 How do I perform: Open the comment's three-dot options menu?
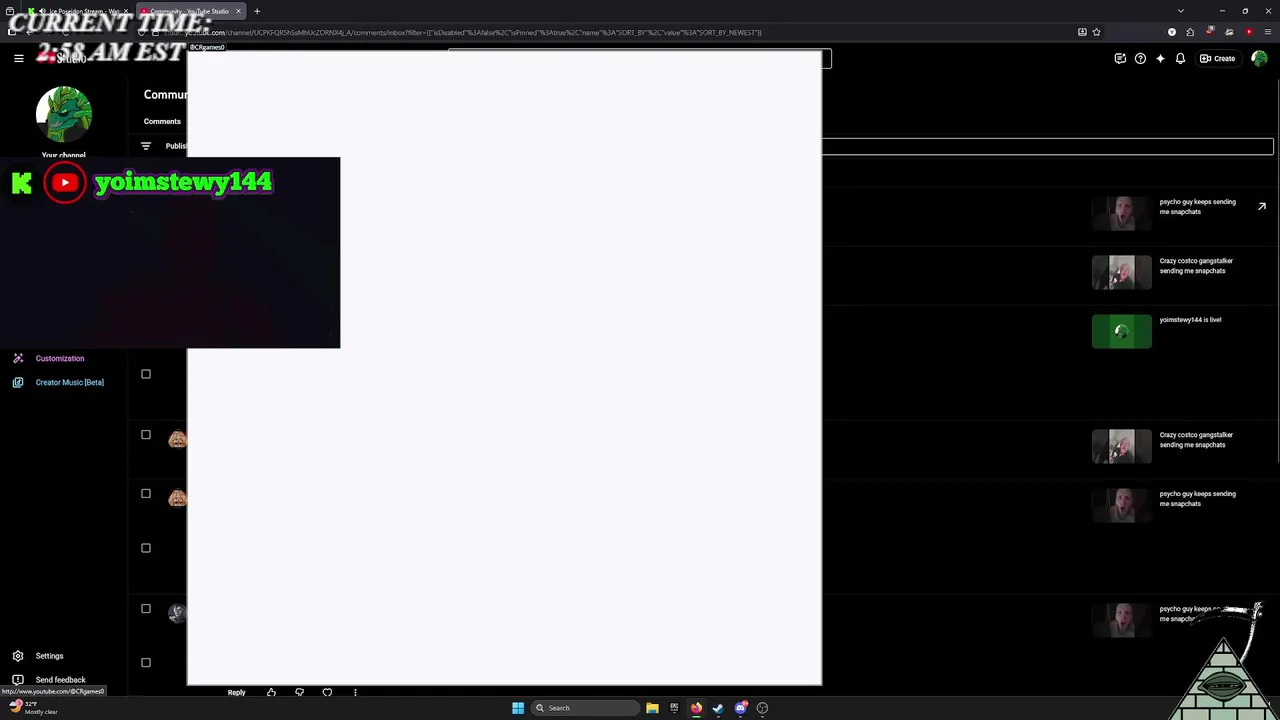point(355,692)
